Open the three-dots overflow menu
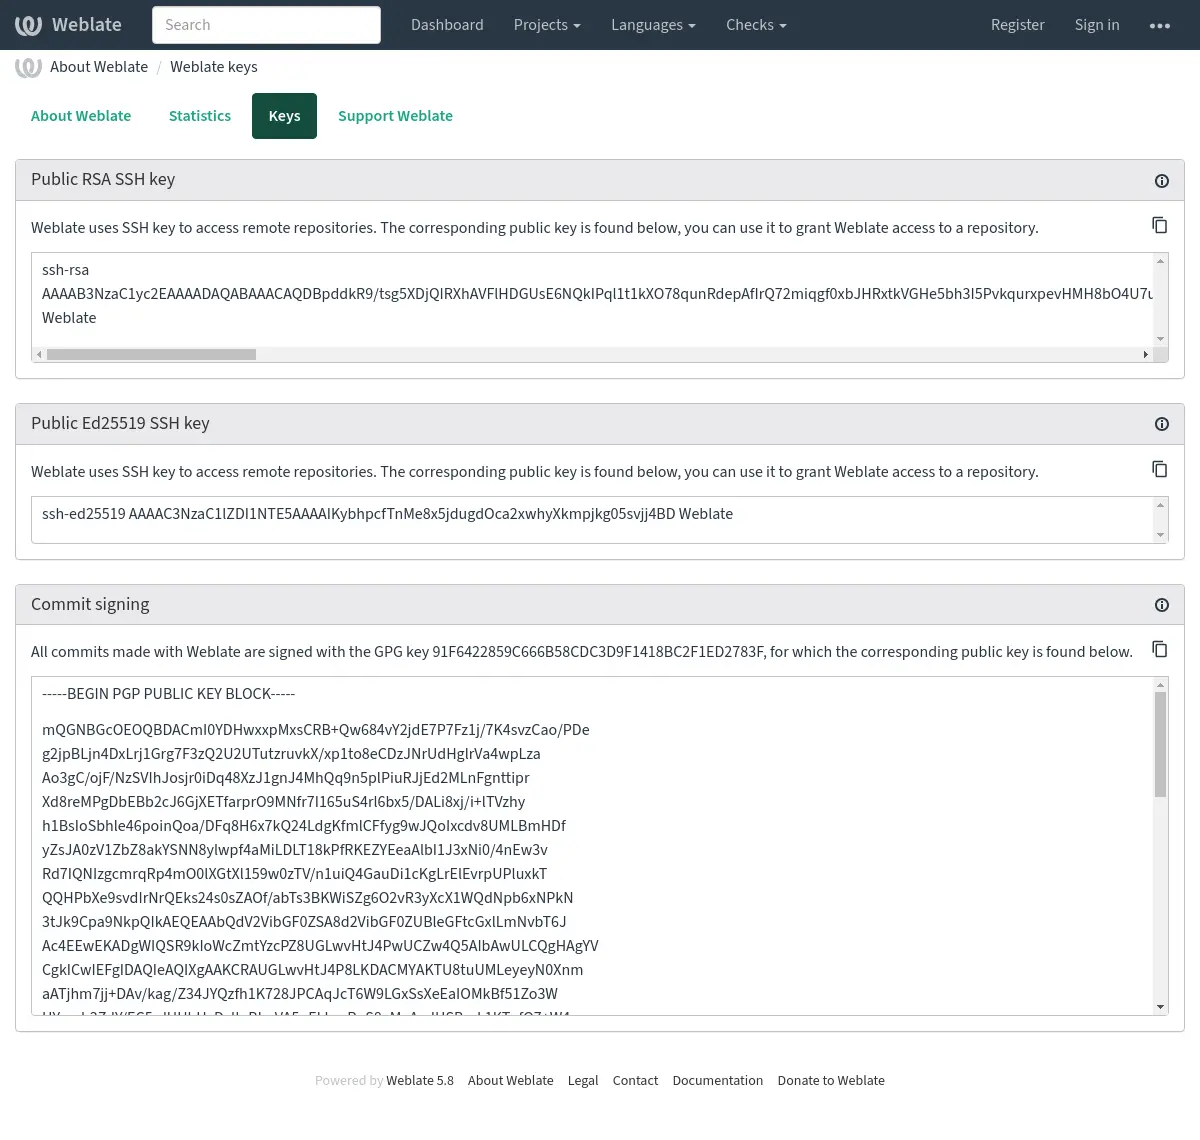The image size is (1200, 1140). coord(1160,25)
